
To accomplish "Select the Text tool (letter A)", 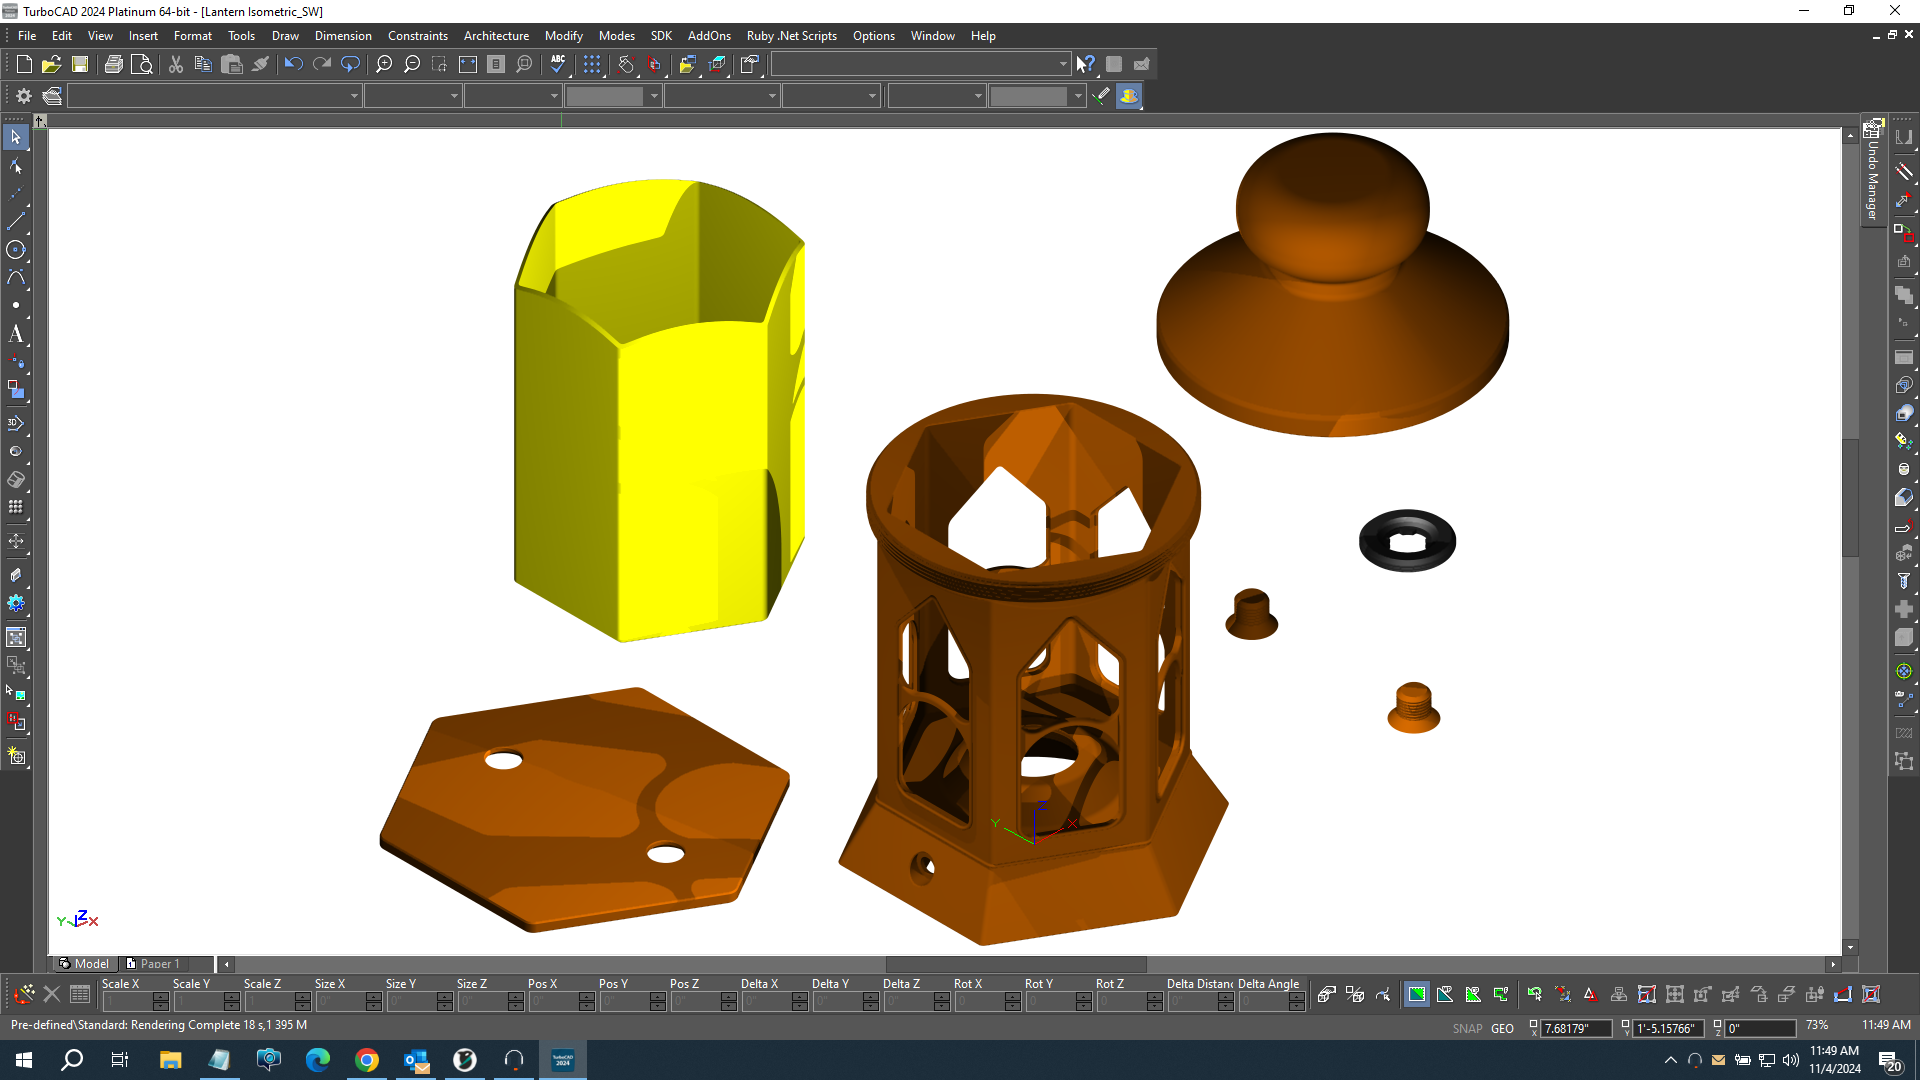I will click(x=16, y=334).
